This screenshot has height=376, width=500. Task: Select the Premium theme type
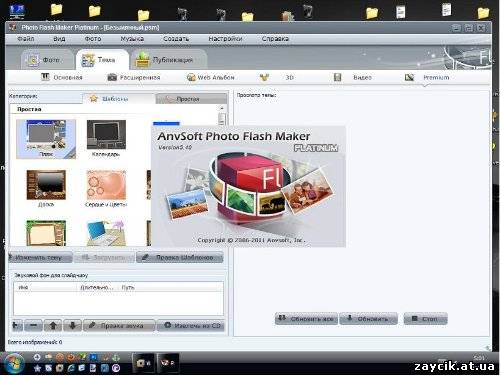[427, 77]
